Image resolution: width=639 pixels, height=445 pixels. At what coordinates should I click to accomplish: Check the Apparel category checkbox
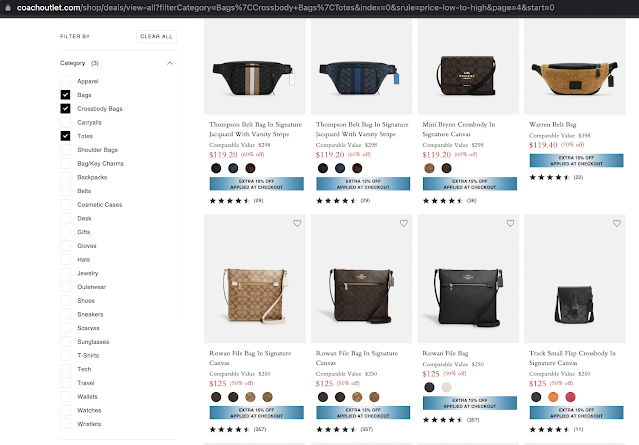pyautogui.click(x=65, y=81)
